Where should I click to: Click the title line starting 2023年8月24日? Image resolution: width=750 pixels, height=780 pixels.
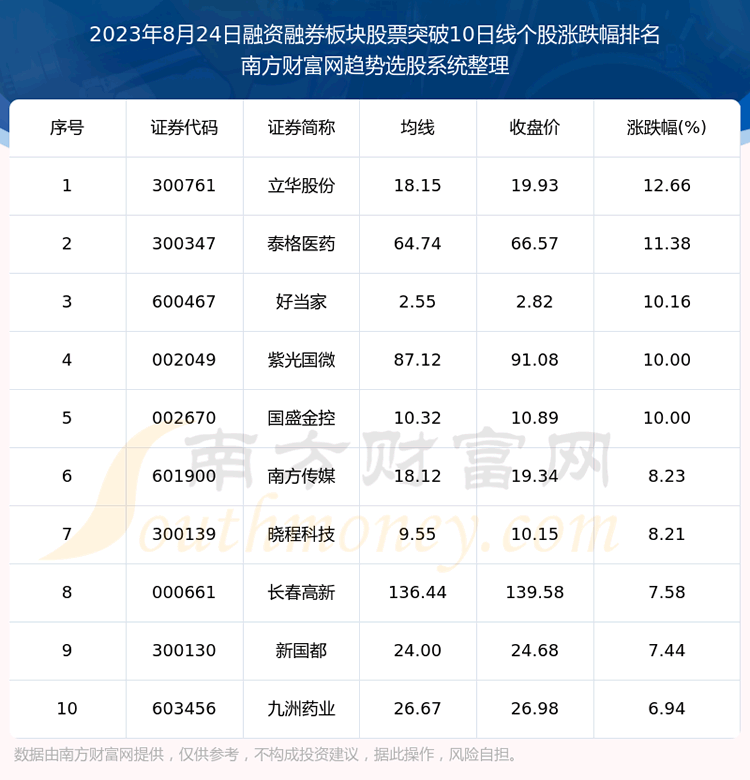(375, 35)
